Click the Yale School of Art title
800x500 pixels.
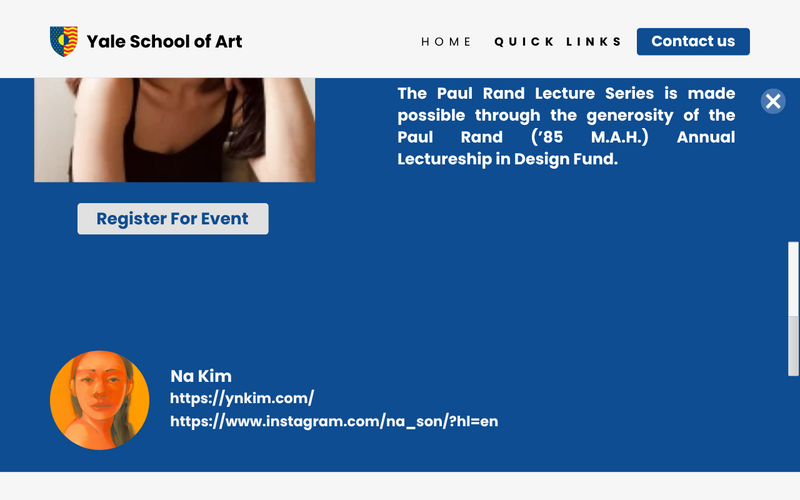(164, 41)
